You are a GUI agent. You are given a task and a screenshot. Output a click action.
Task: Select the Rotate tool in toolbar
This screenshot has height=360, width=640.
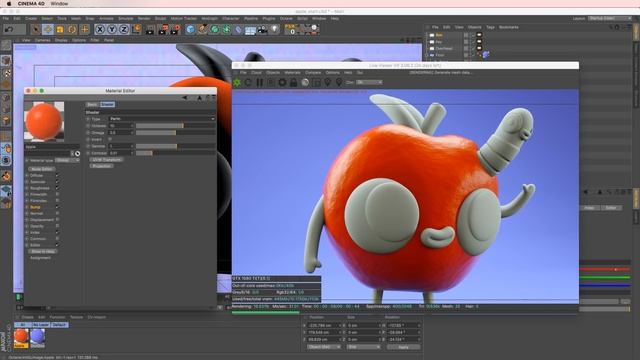[72, 29]
